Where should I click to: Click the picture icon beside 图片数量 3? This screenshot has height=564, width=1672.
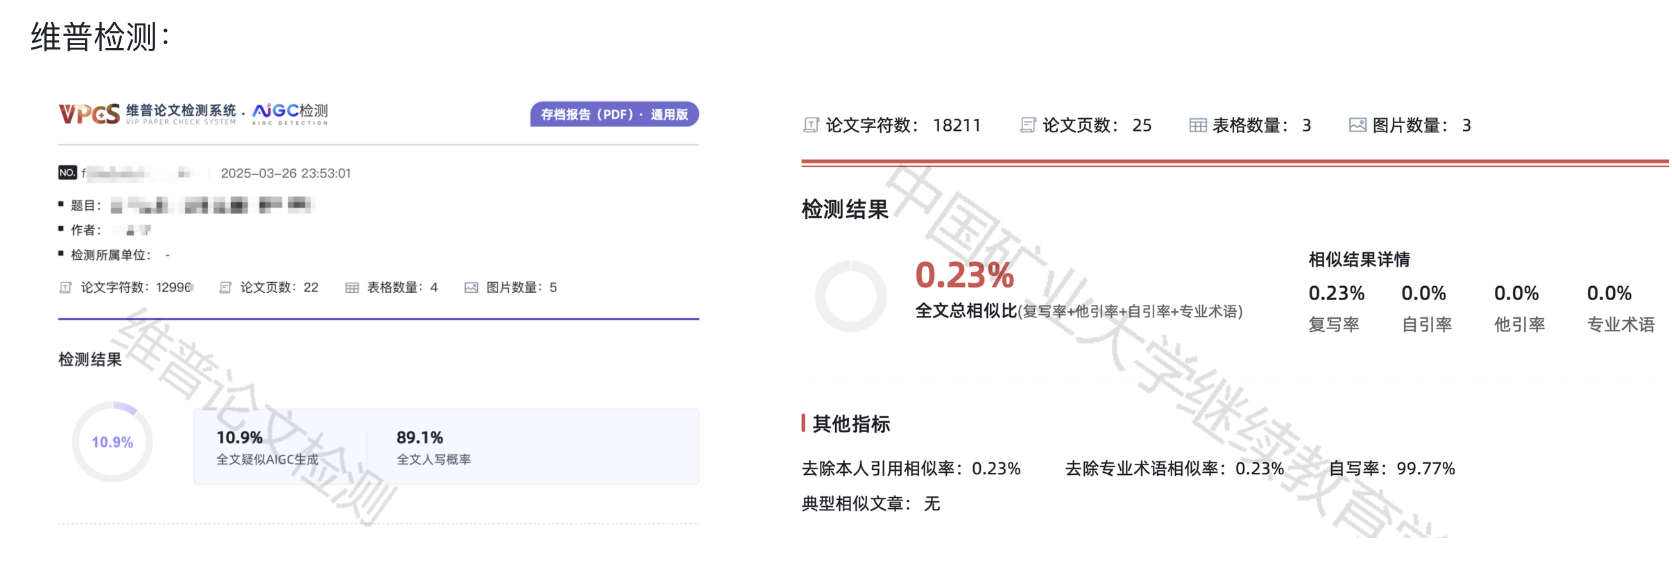tap(1357, 126)
